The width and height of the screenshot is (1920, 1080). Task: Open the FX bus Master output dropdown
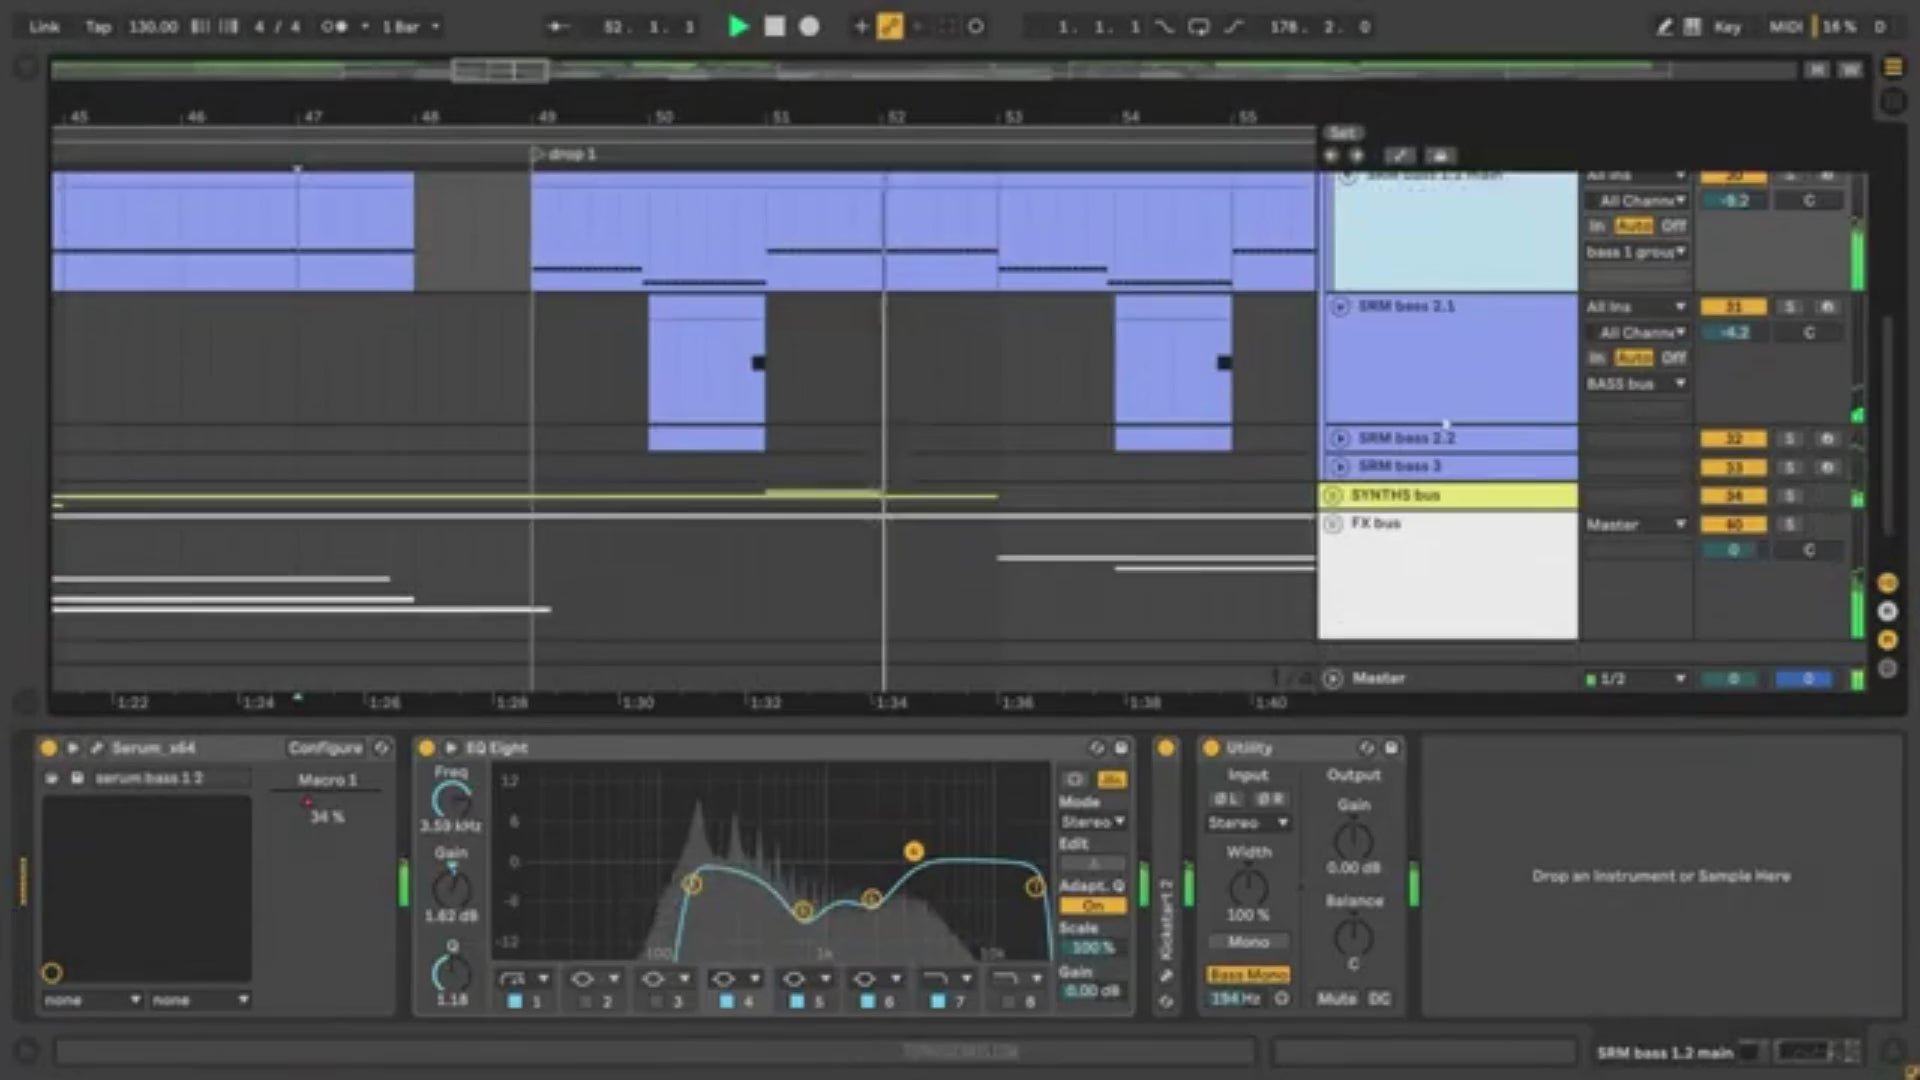tap(1636, 524)
